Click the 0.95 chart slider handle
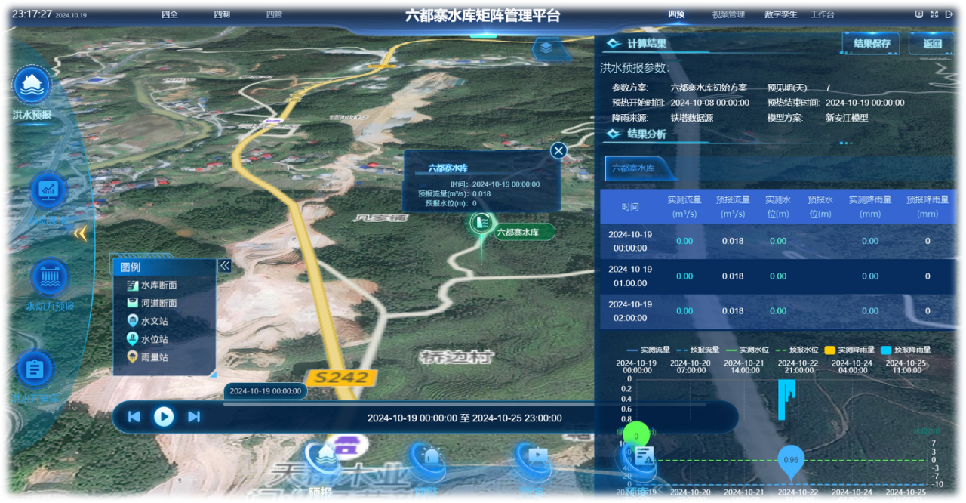 click(x=790, y=459)
